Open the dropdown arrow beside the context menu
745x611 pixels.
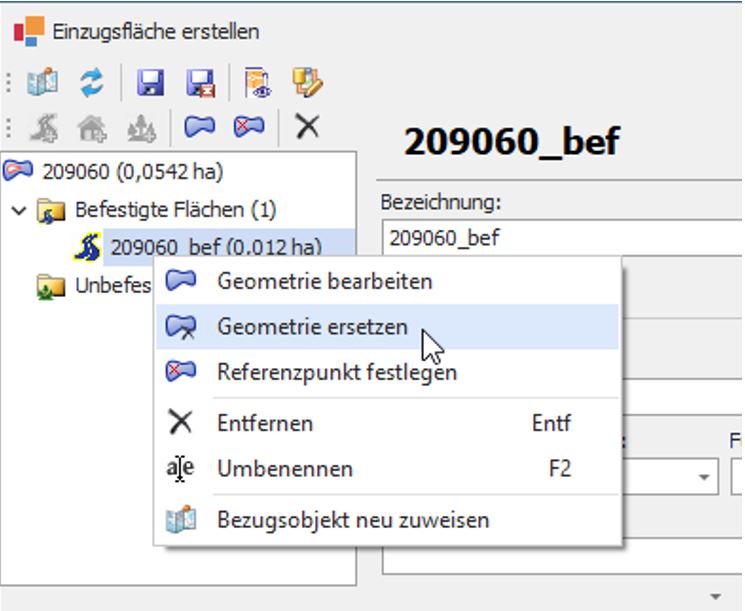coord(706,477)
